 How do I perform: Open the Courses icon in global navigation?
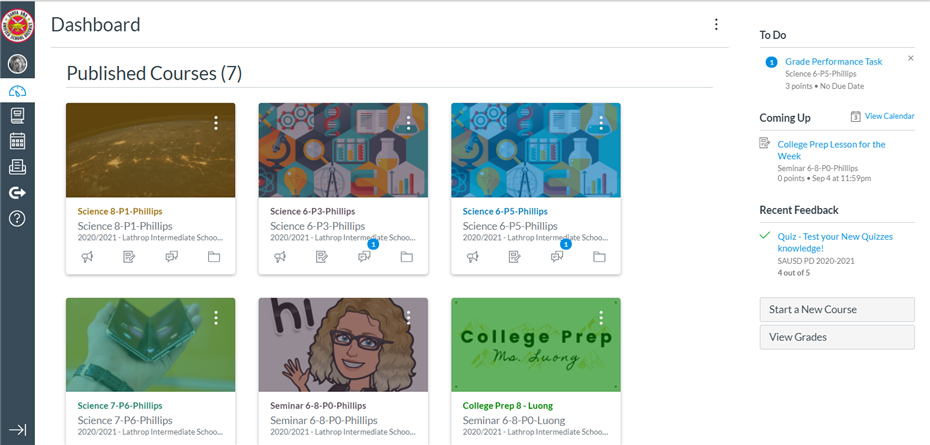tap(17, 116)
